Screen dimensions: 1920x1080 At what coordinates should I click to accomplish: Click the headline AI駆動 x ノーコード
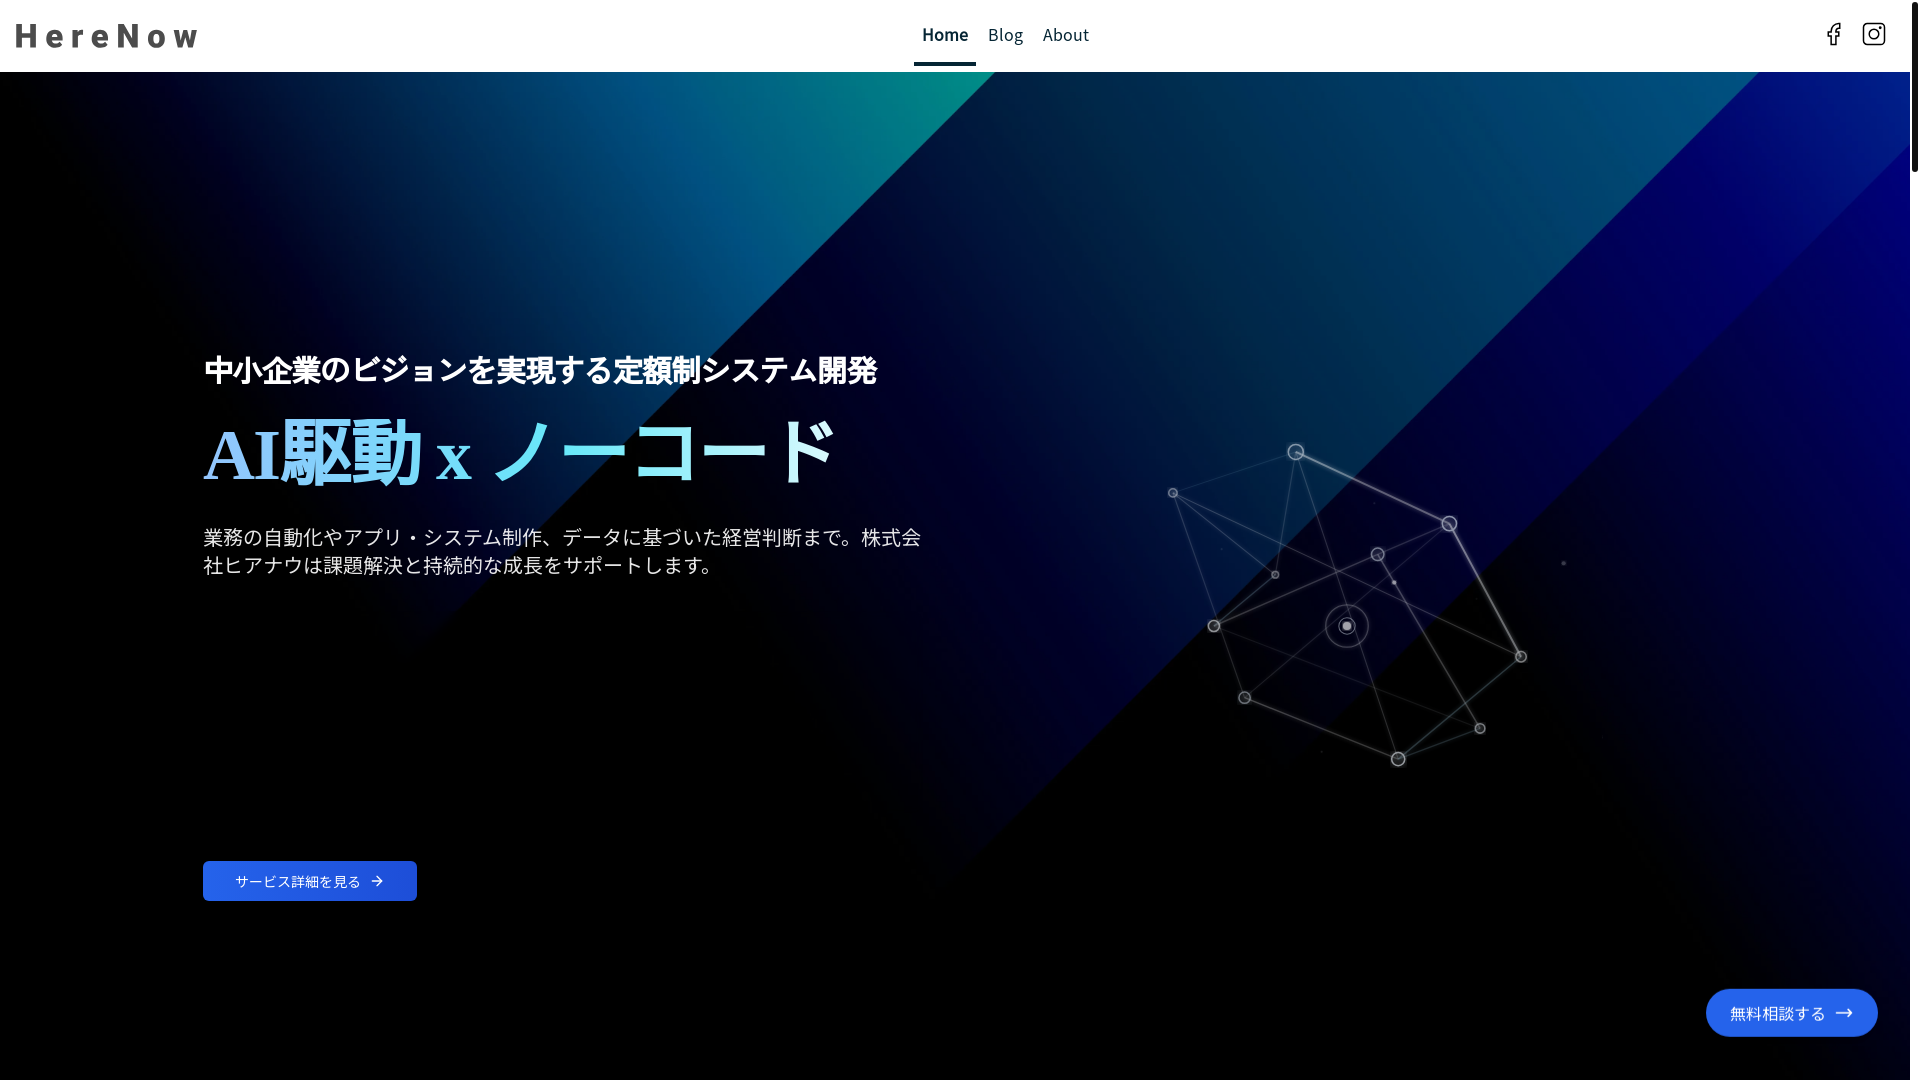[519, 453]
